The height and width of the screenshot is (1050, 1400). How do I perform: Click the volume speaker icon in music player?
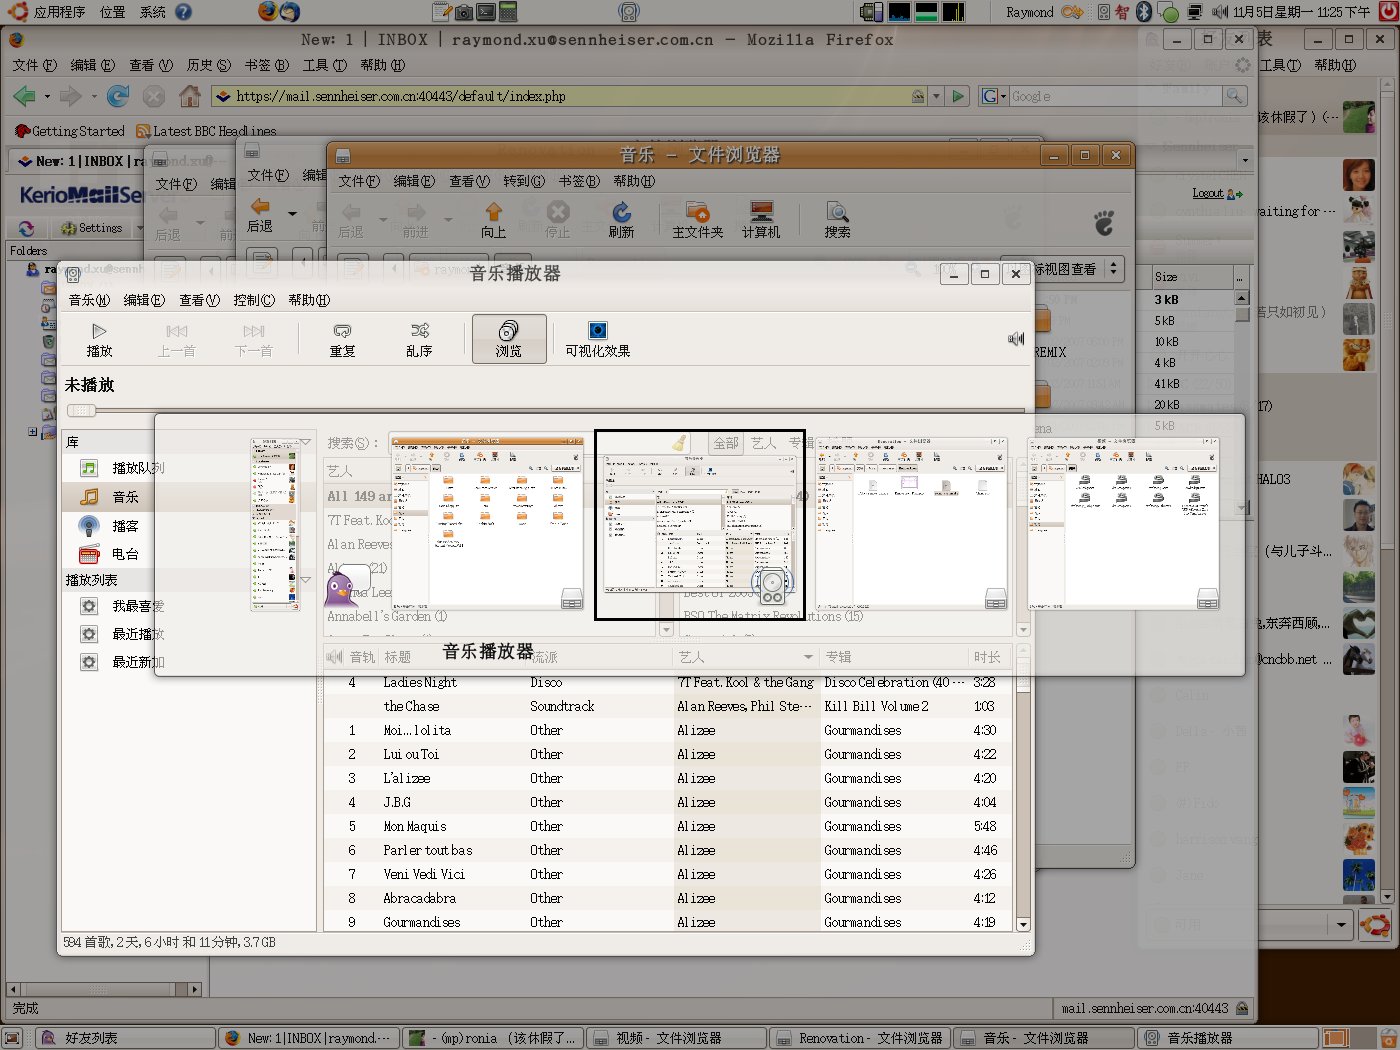pos(1016,339)
